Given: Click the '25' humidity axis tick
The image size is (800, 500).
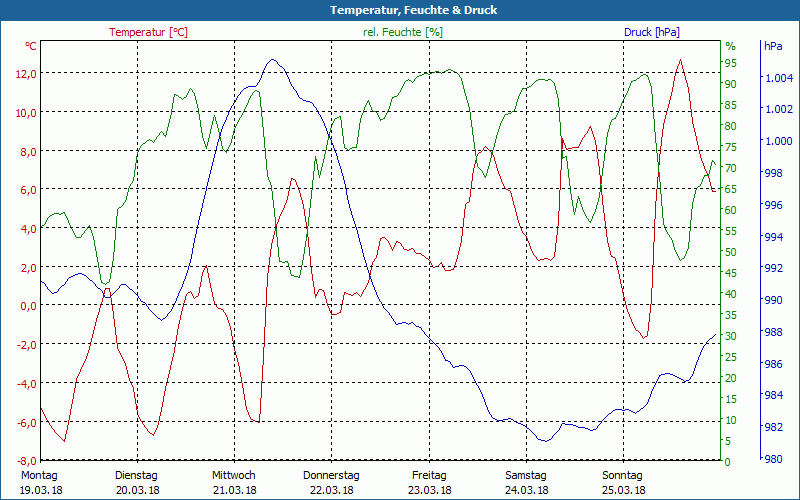Looking at the screenshot, I should pyautogui.click(x=731, y=357).
